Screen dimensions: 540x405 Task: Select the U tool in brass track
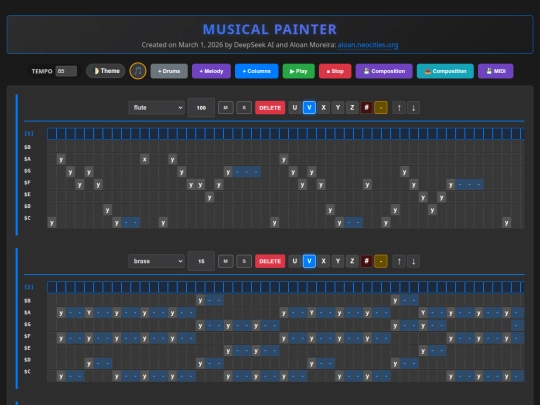pyautogui.click(x=295, y=261)
